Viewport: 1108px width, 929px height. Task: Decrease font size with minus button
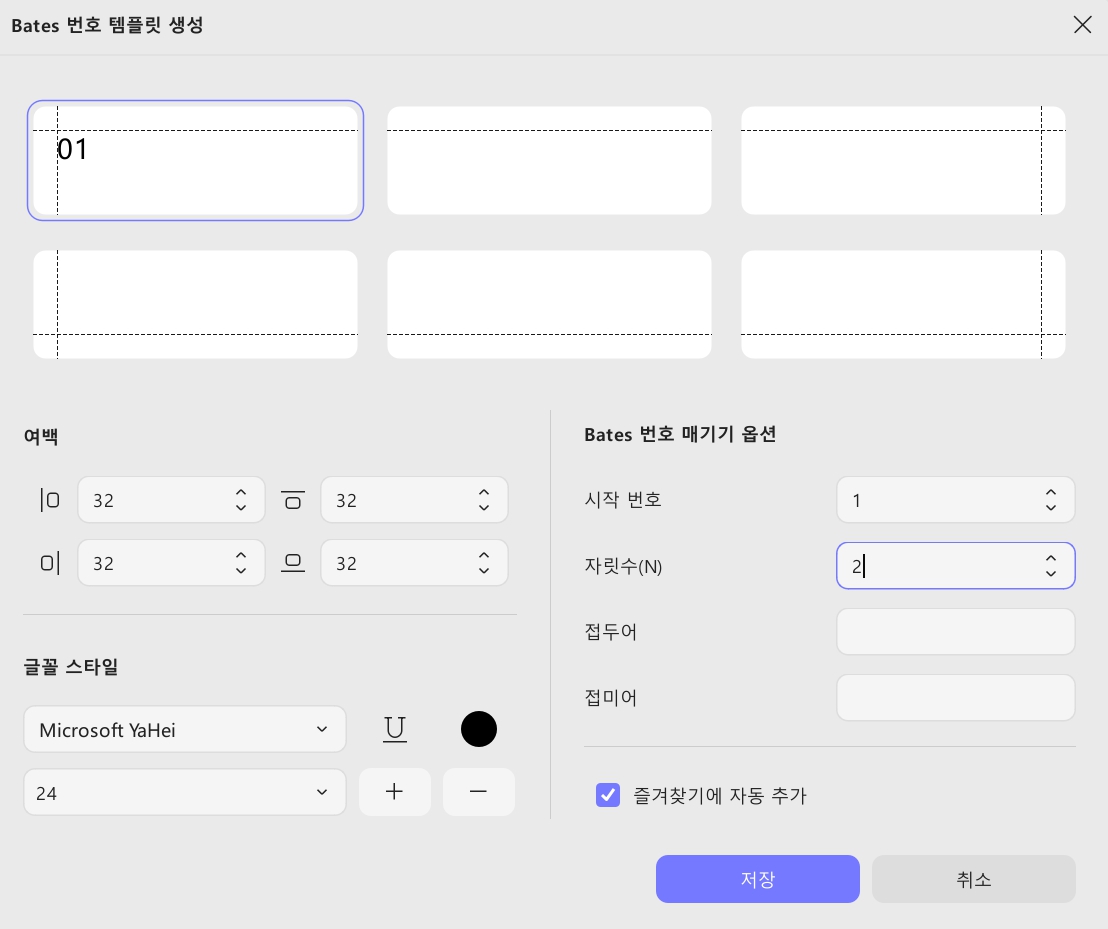click(x=478, y=792)
